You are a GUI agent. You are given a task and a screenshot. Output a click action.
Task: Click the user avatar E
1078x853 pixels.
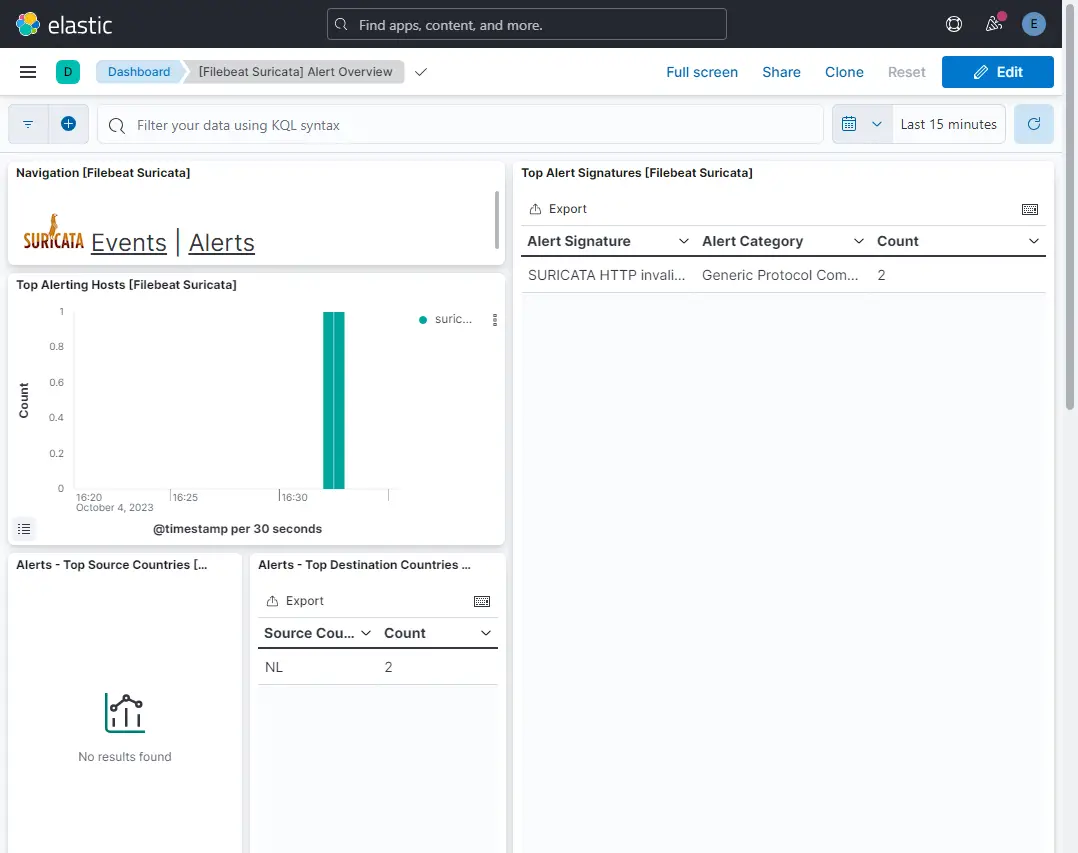tap(1033, 24)
